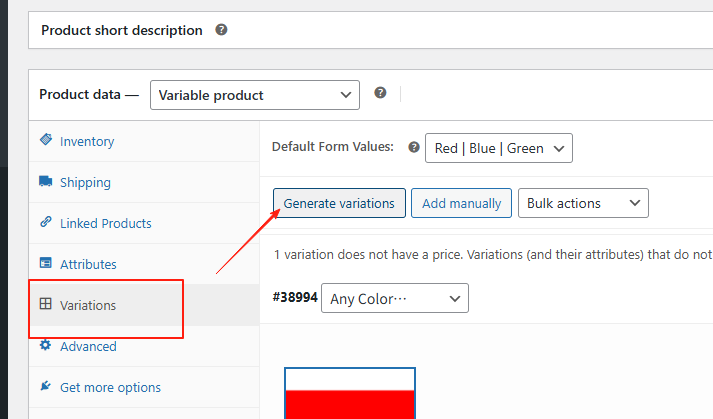Click the #38994 variation ID label
This screenshot has width=713, height=419.
click(x=293, y=298)
